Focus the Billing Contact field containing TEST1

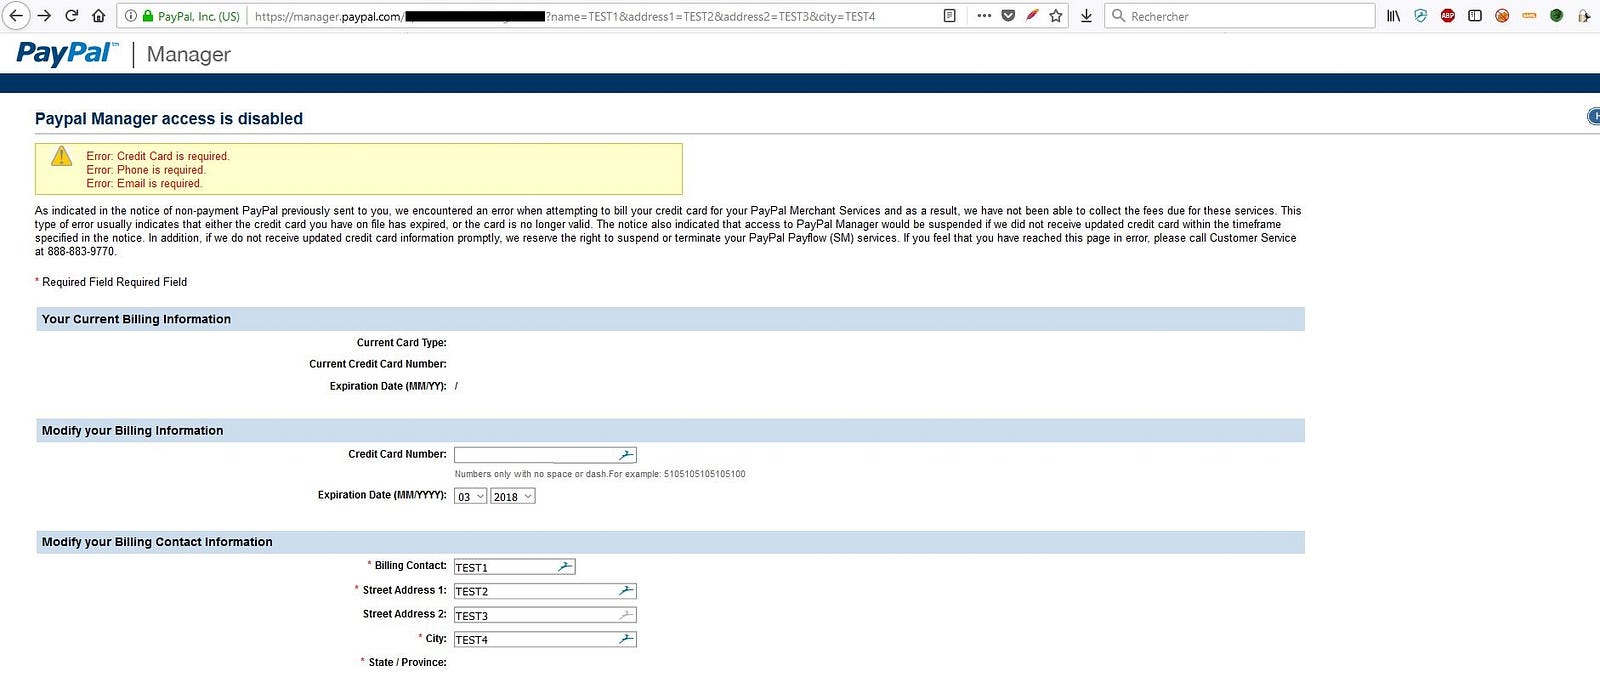(x=515, y=567)
